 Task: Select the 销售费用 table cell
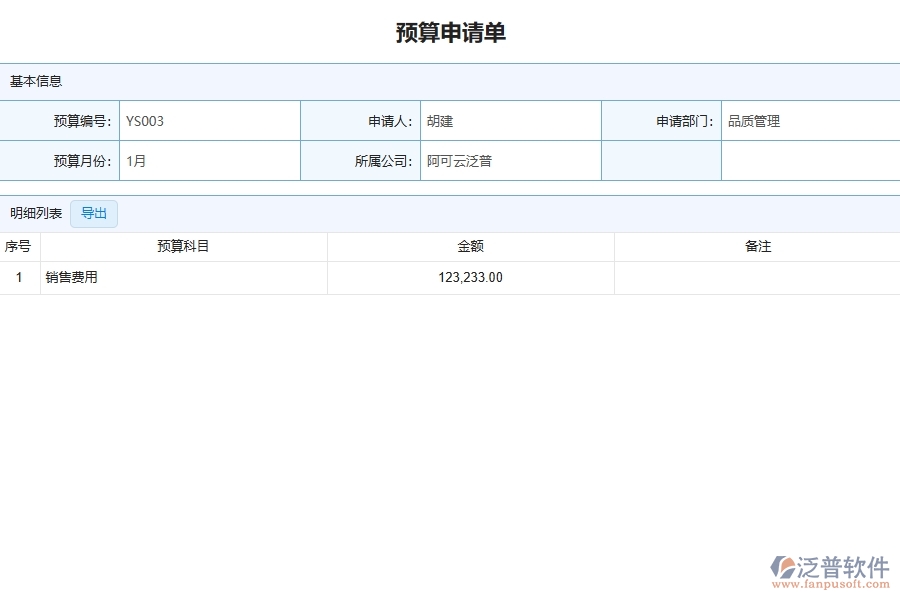pos(70,277)
